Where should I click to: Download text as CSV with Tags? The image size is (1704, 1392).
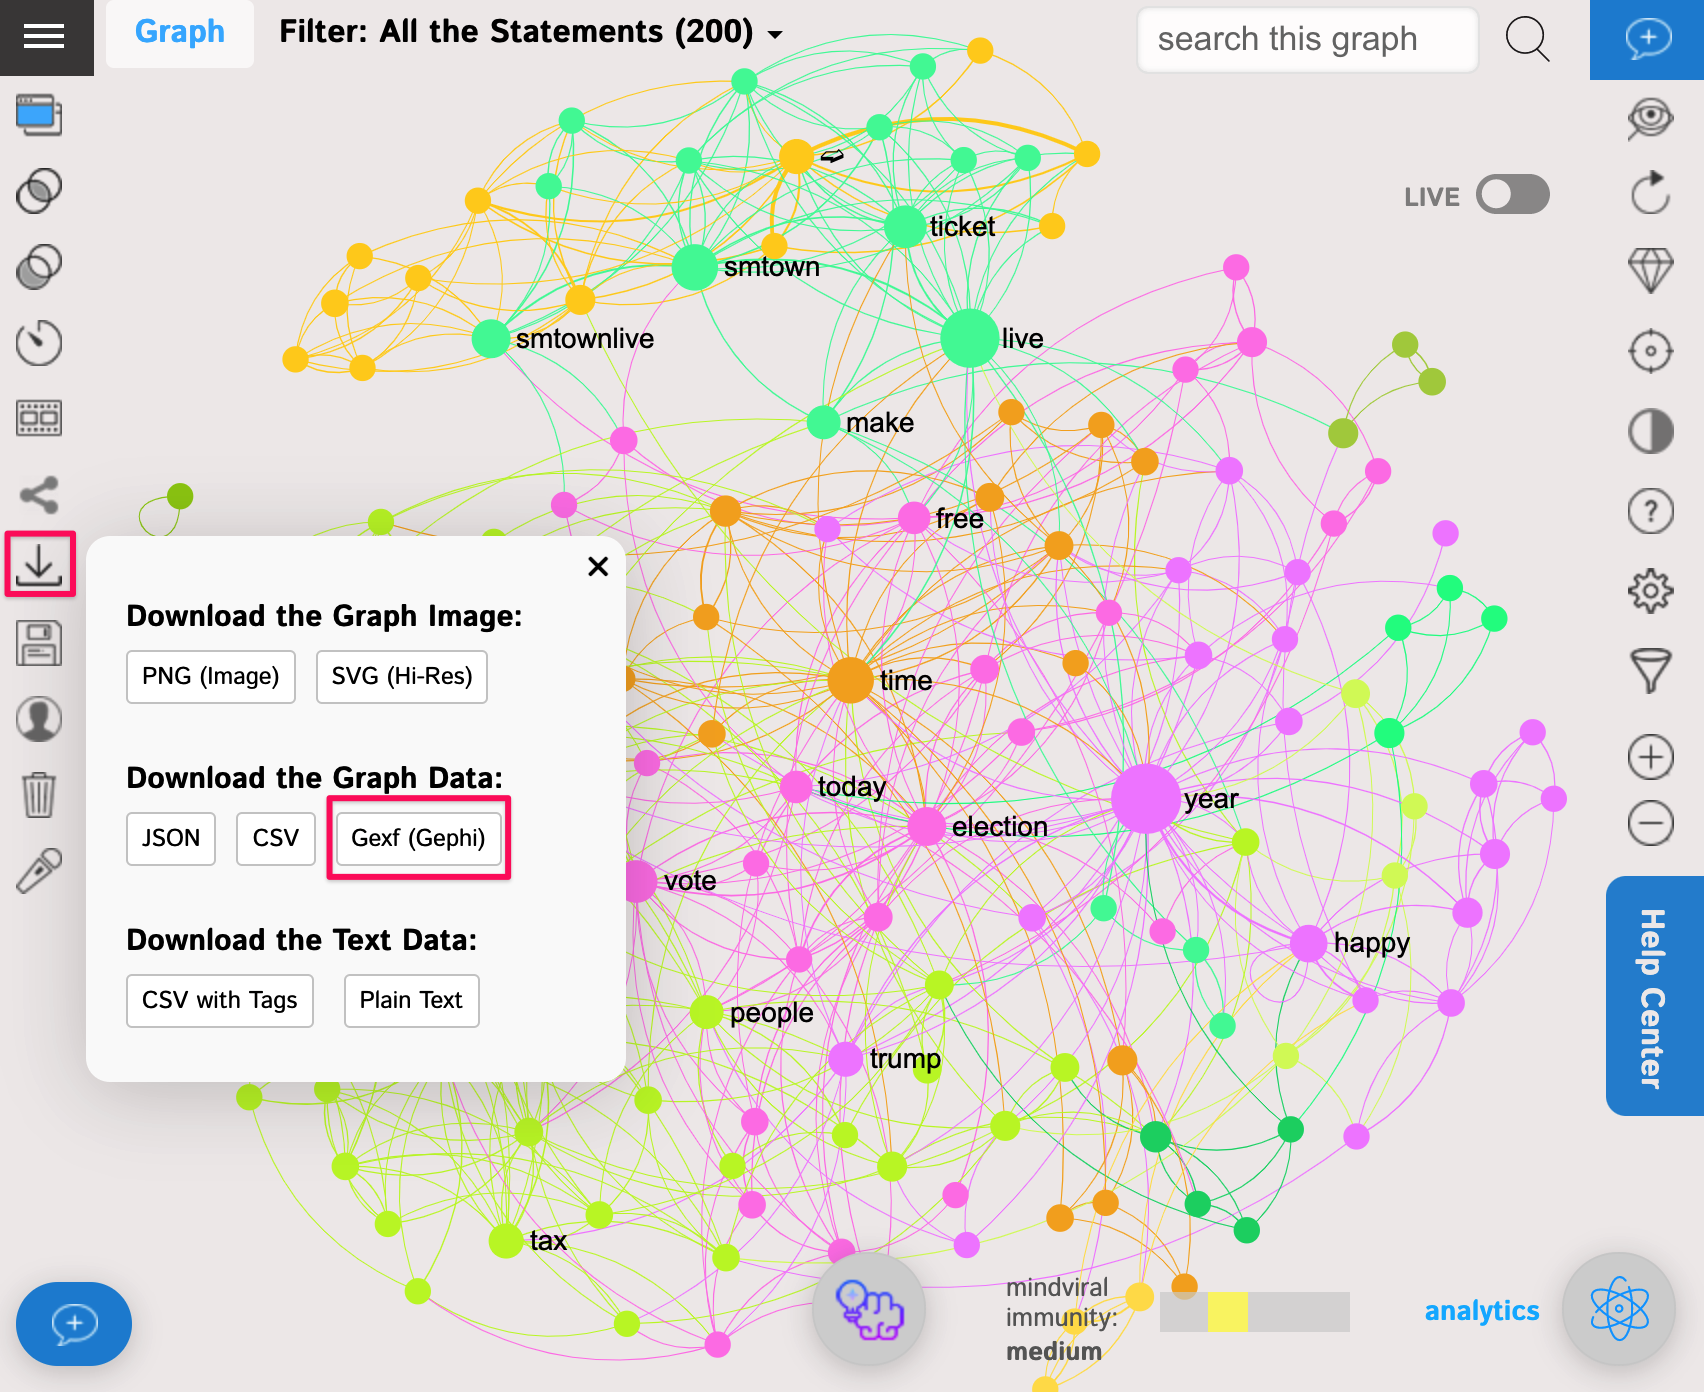click(x=220, y=1001)
